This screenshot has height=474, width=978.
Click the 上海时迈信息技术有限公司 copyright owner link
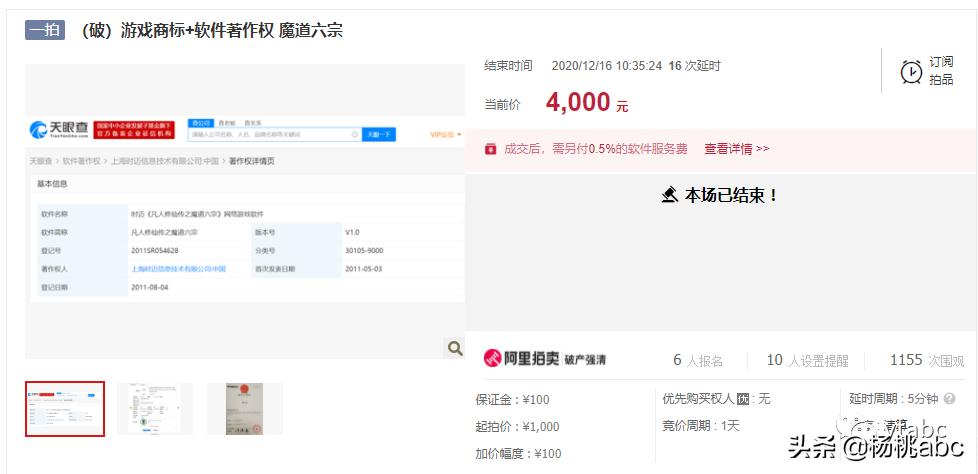(x=178, y=269)
